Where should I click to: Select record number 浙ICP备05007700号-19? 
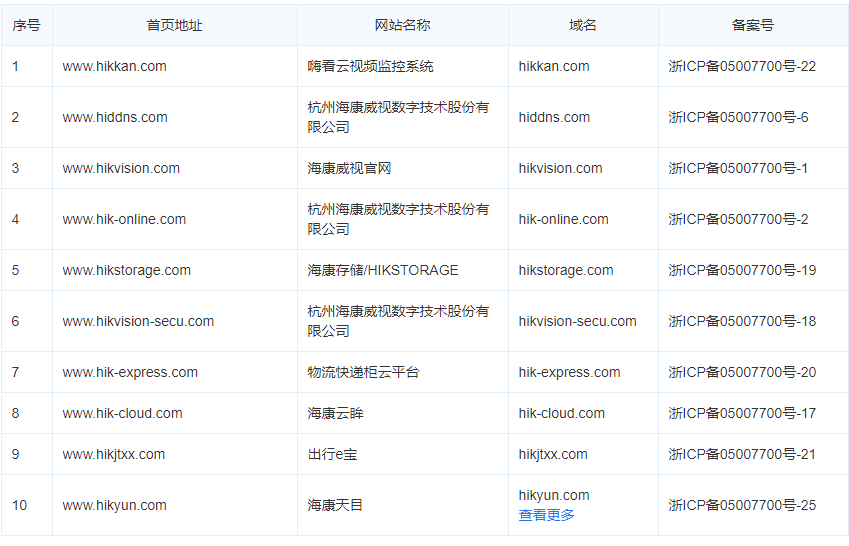coord(742,270)
